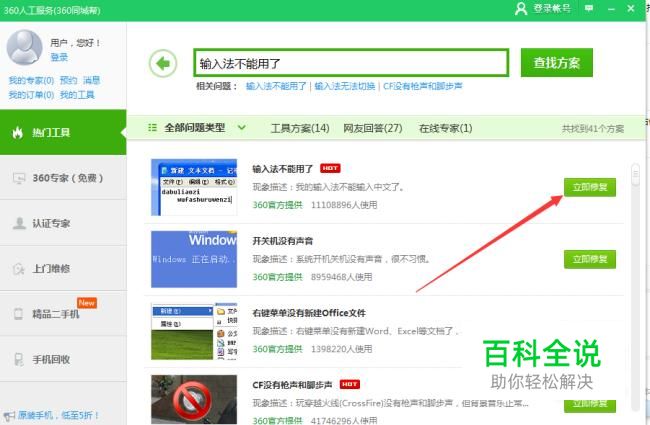Open thumbnail of 右键菜单没有新建Office文件 solution
This screenshot has height=425, width=650.
(194, 331)
